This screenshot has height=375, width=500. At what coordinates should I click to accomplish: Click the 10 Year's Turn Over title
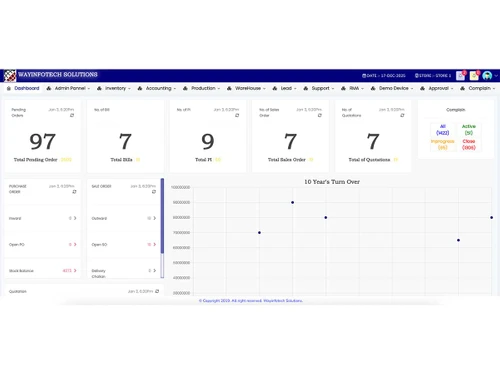click(x=332, y=182)
